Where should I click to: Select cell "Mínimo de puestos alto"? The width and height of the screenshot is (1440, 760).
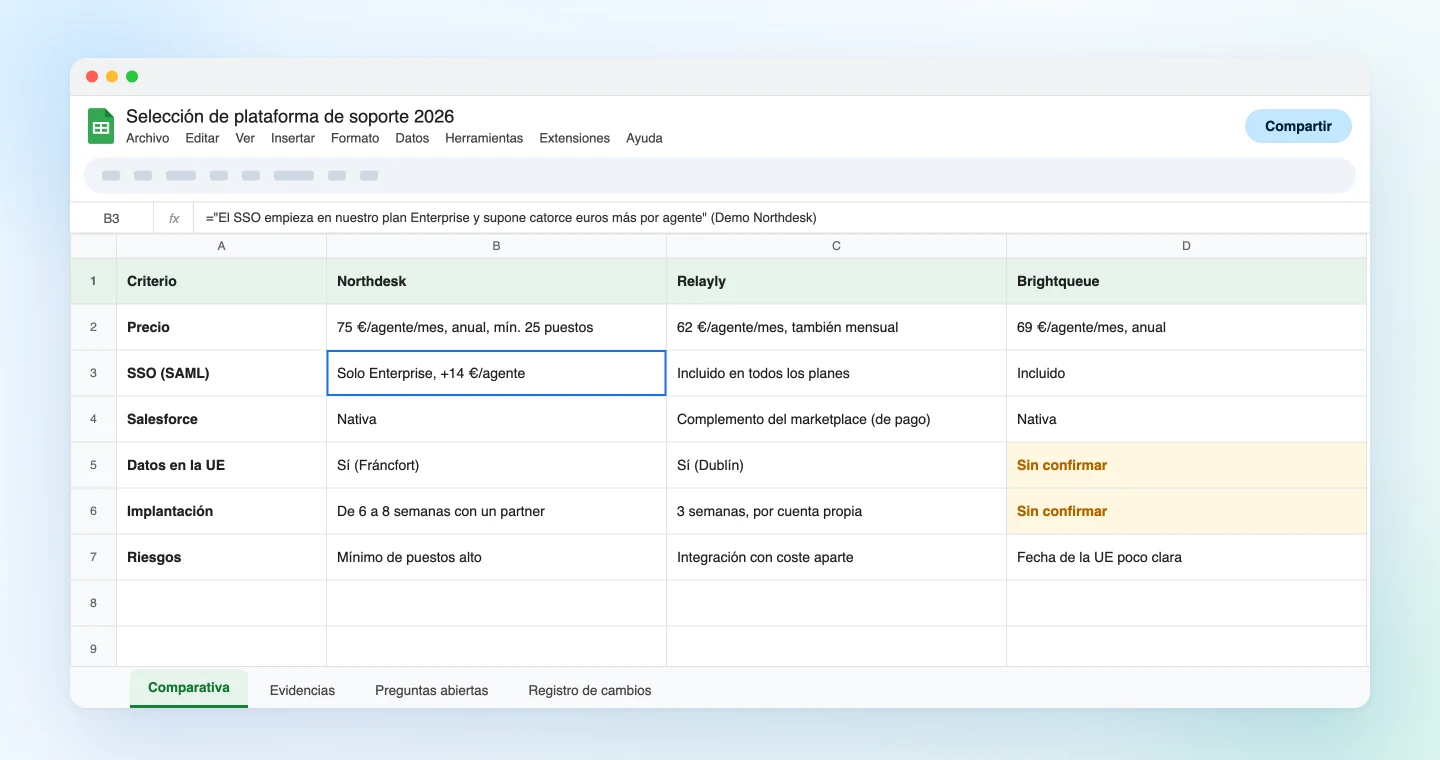coord(497,557)
